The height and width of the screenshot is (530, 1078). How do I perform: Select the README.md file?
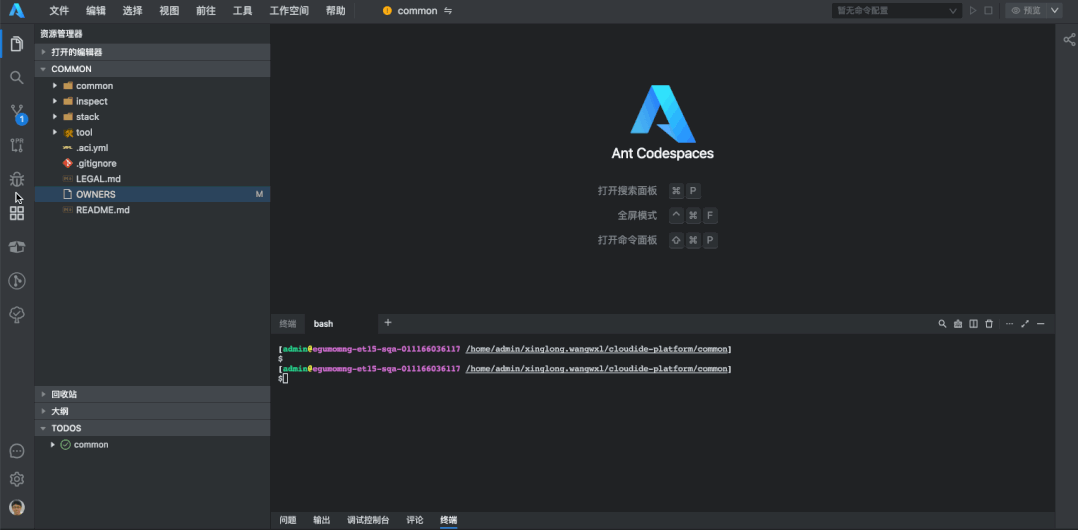(x=102, y=210)
